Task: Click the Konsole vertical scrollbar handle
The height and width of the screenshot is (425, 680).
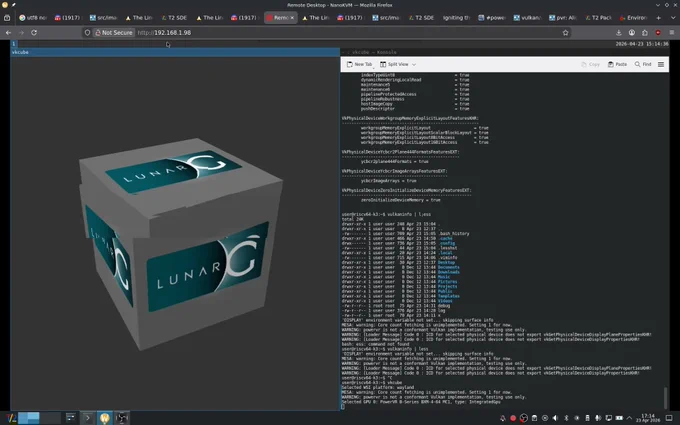Action: point(666,398)
